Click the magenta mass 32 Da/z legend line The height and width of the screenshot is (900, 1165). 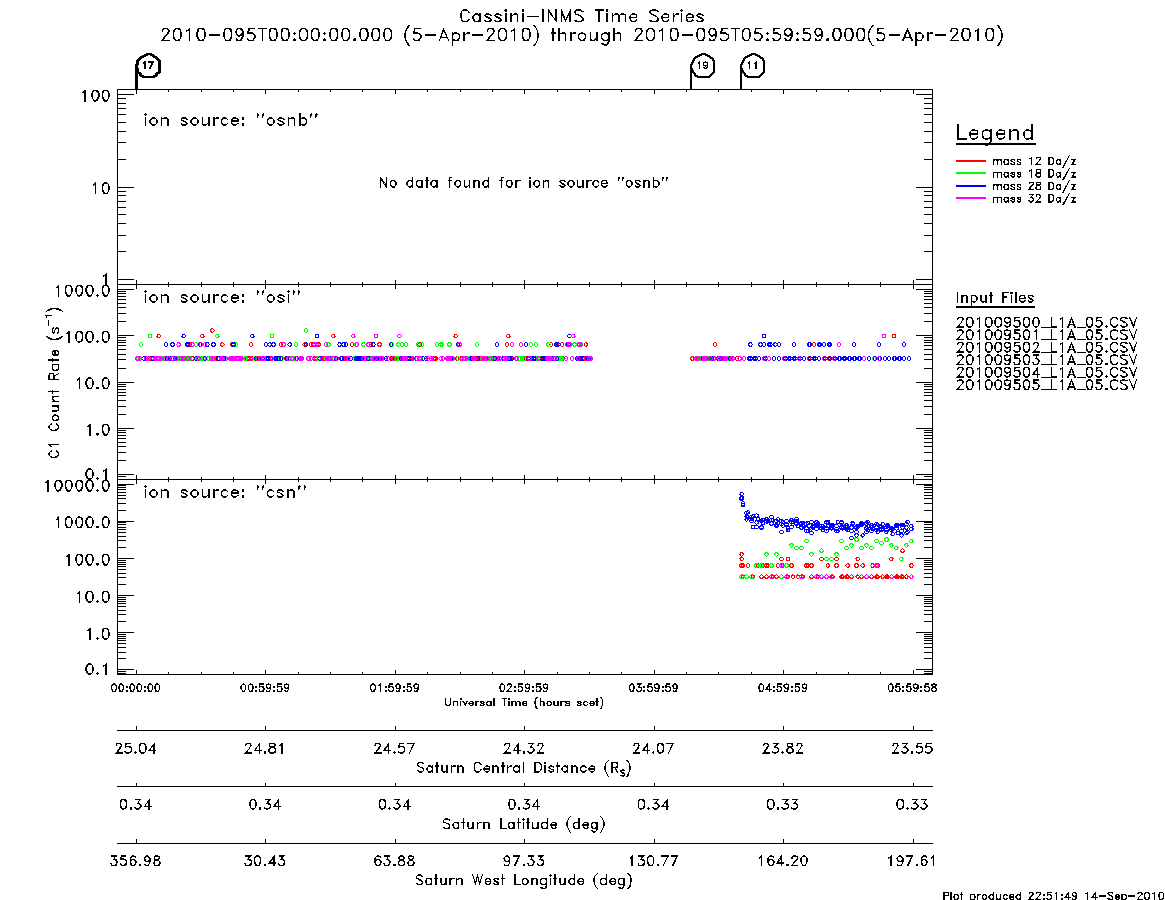[x=970, y=199]
